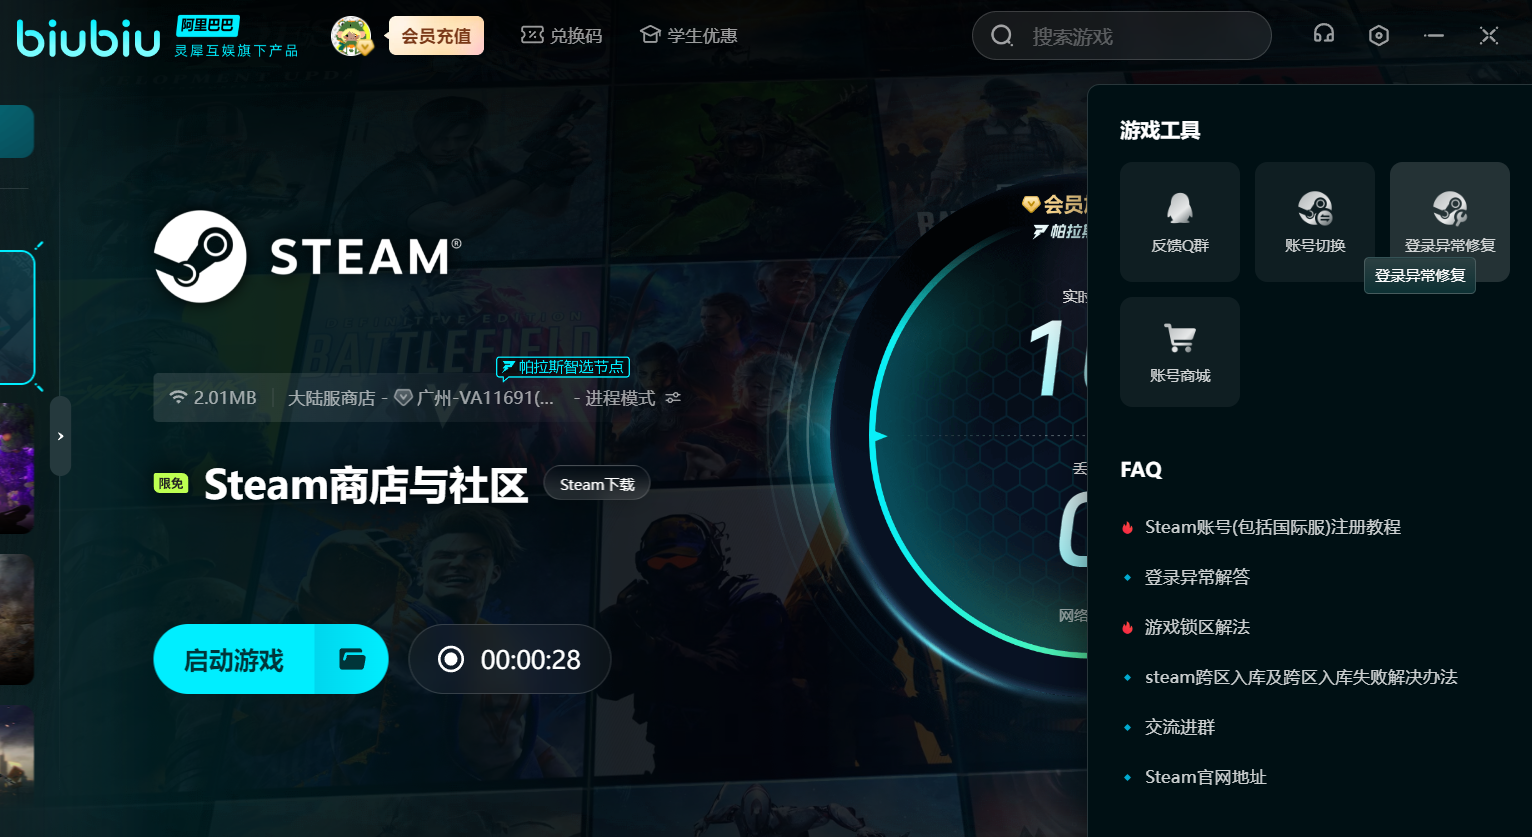Open the Steam账号注册教程 FAQ link

point(1272,527)
